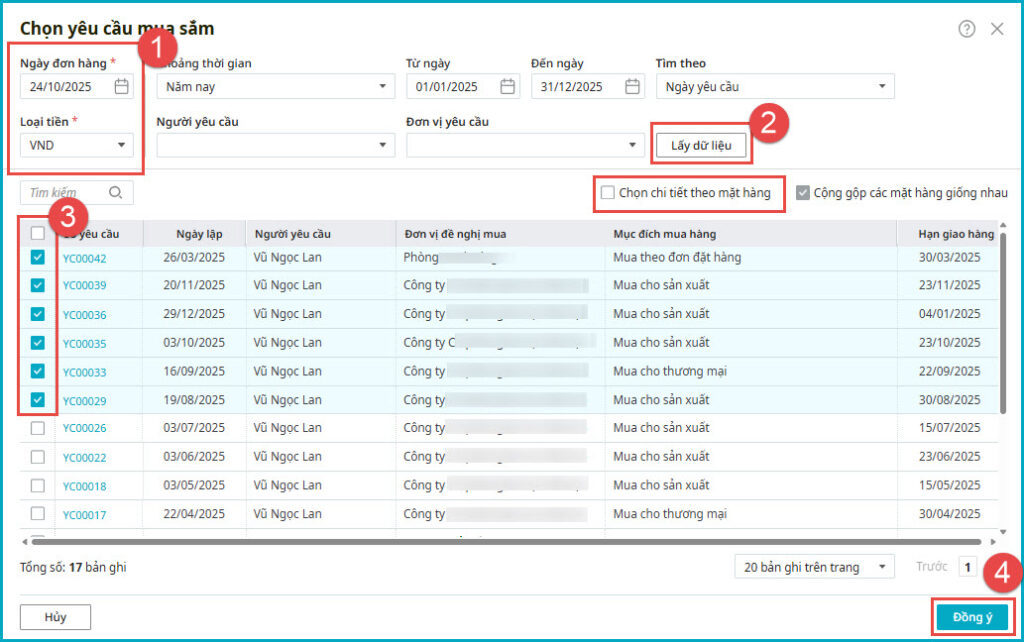
Task: Expand the Loại tiền VND dropdown
Action: click(121, 145)
